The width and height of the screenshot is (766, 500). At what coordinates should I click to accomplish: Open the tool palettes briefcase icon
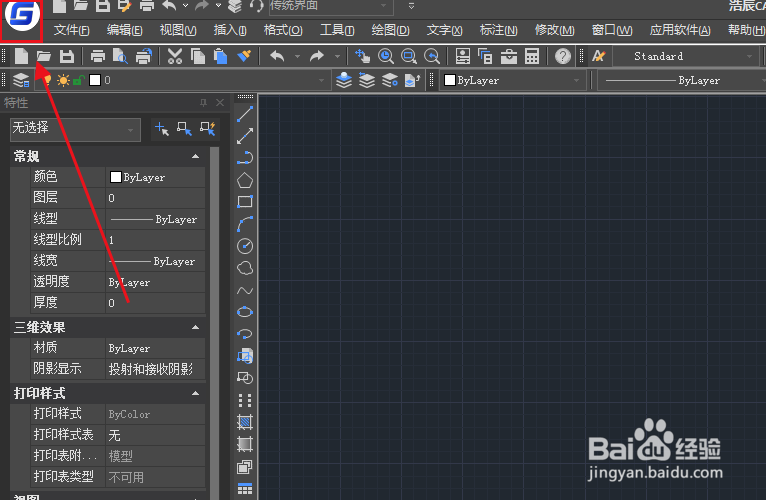coord(509,56)
